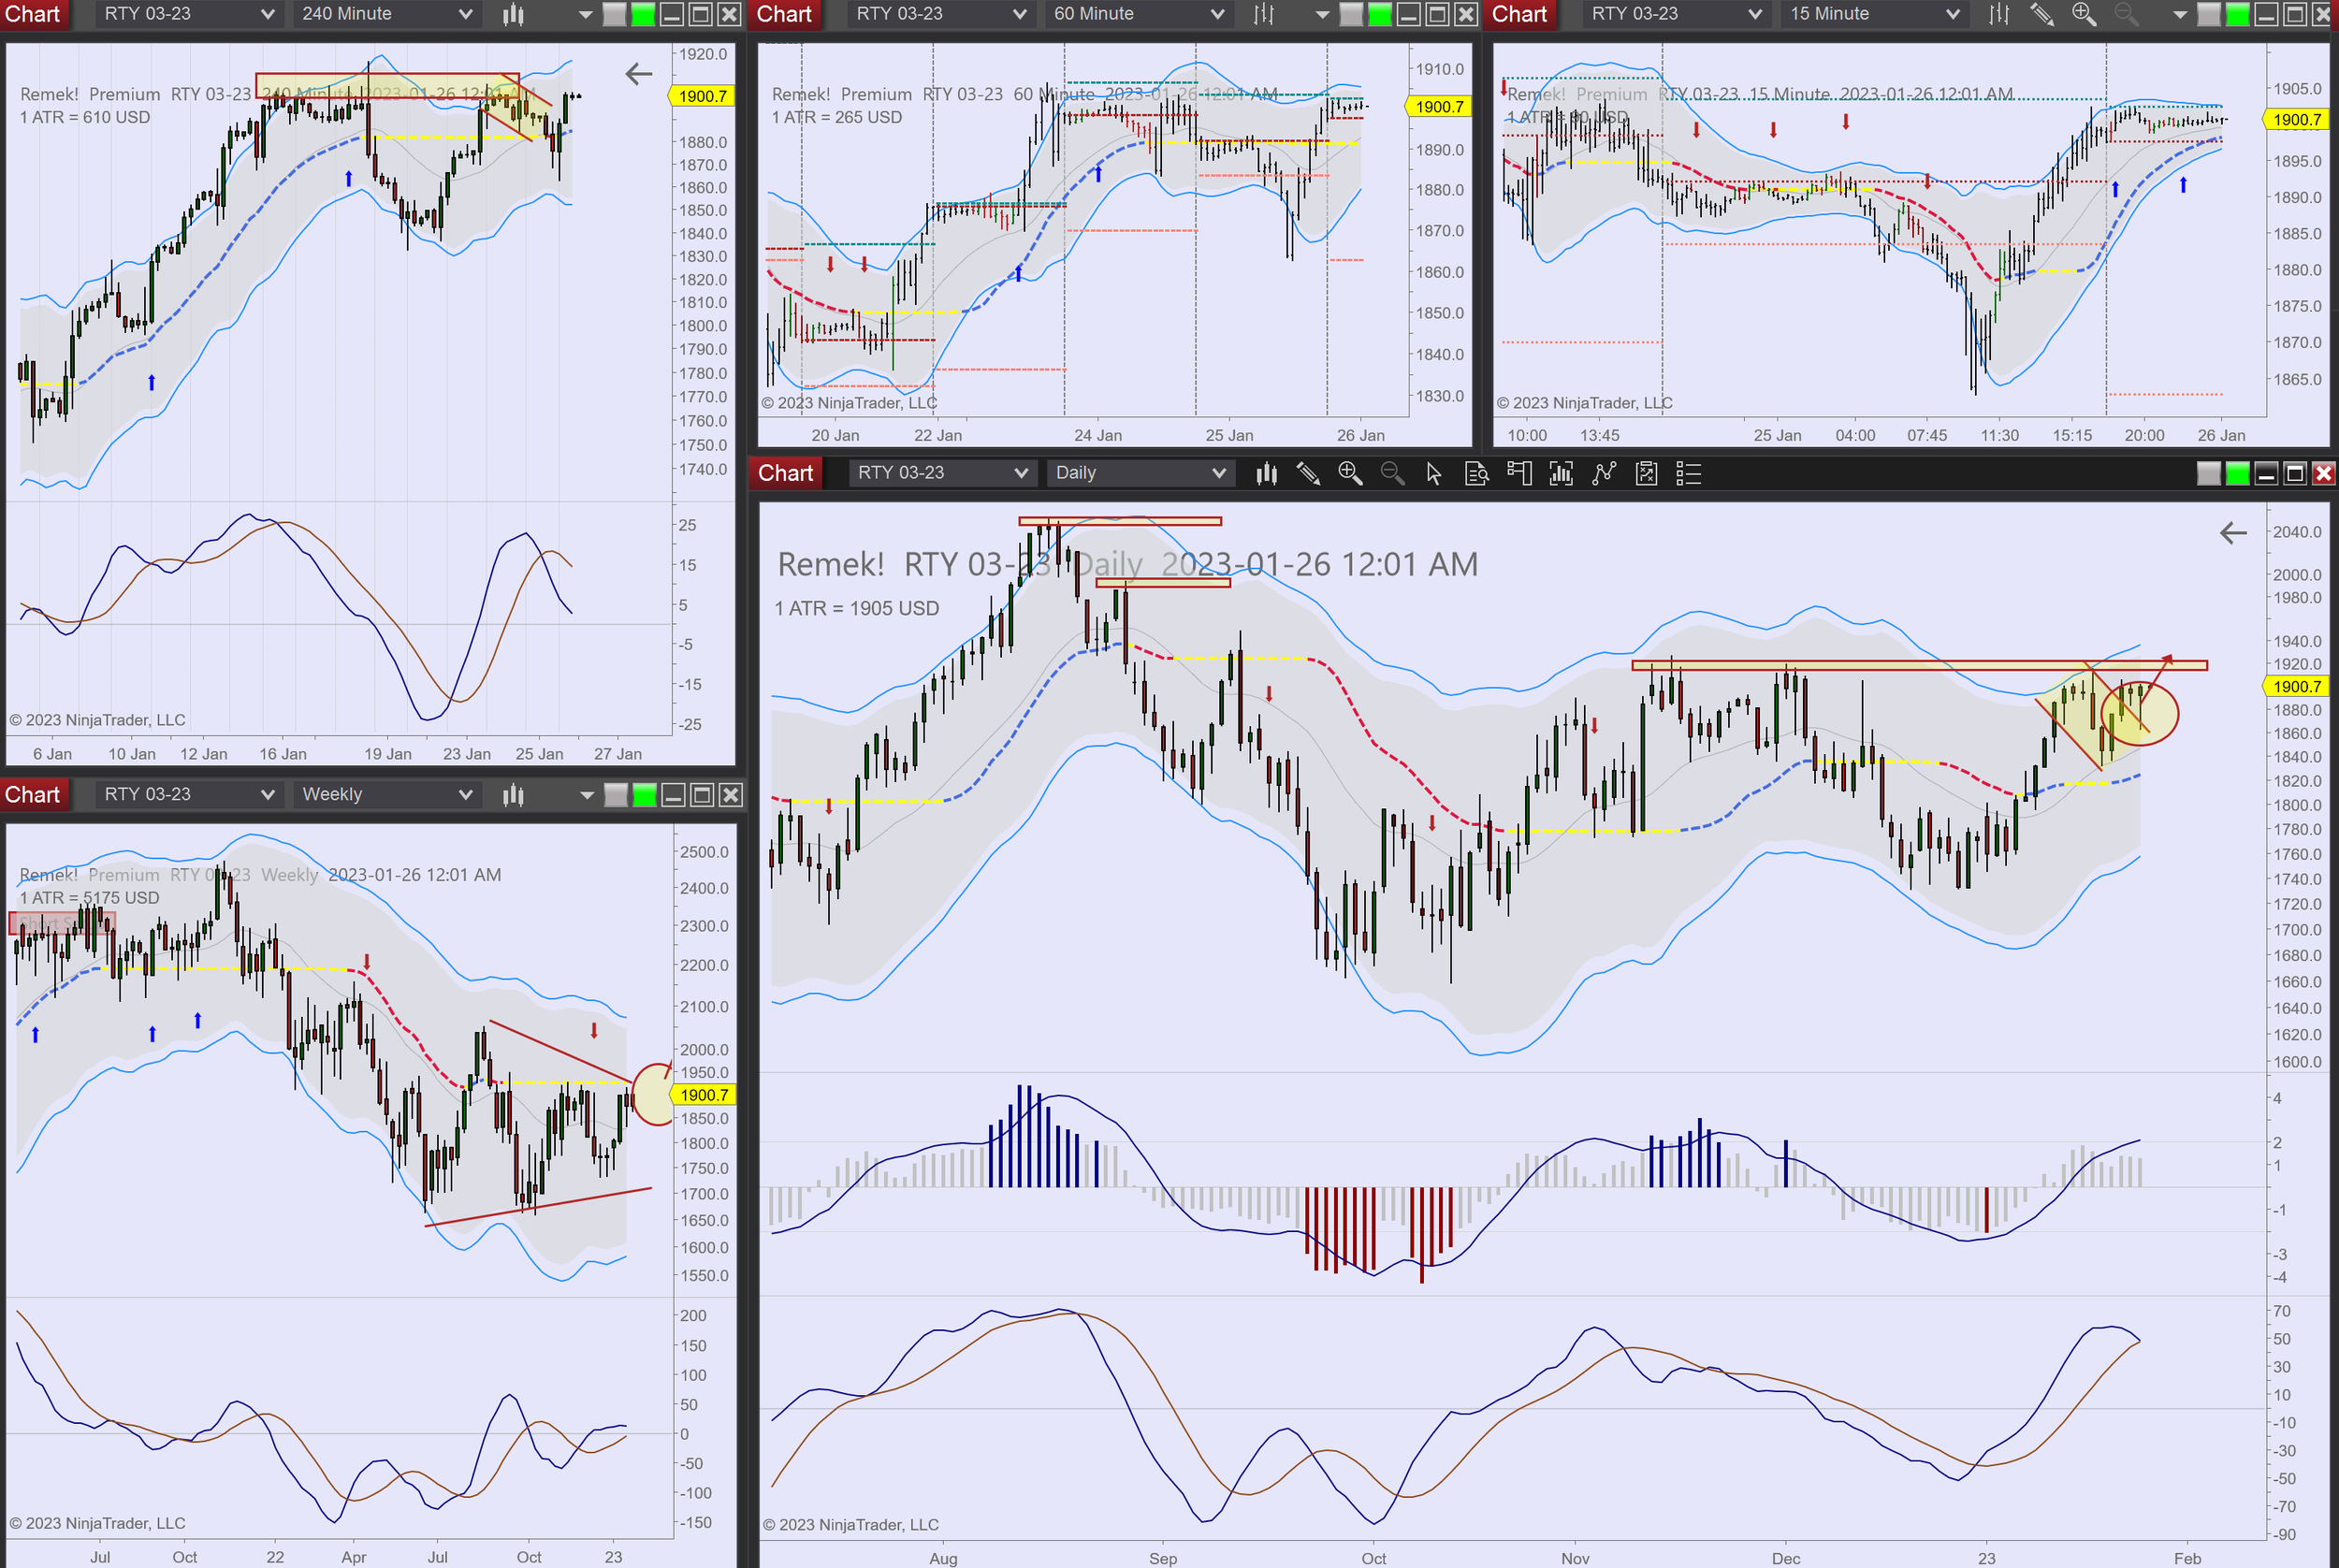
Task: Click zoom in magnifier on Daily chart
Action: [1350, 473]
